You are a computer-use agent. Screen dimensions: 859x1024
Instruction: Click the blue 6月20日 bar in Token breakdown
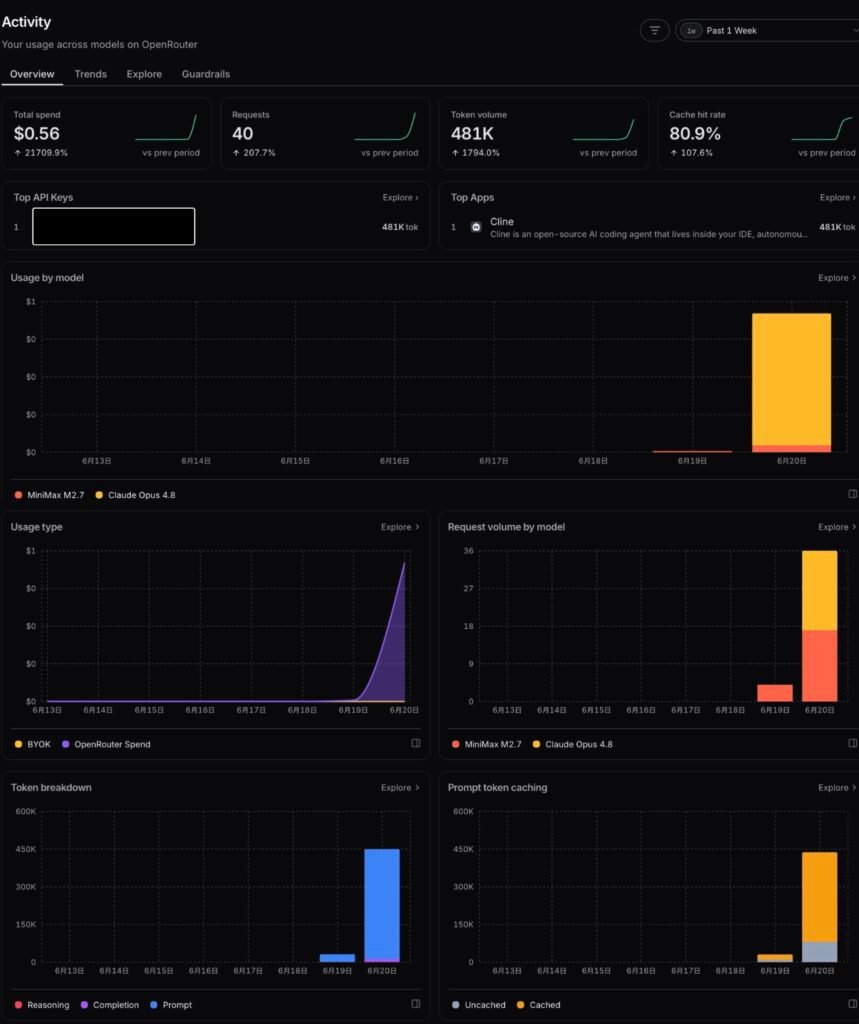pyautogui.click(x=382, y=904)
